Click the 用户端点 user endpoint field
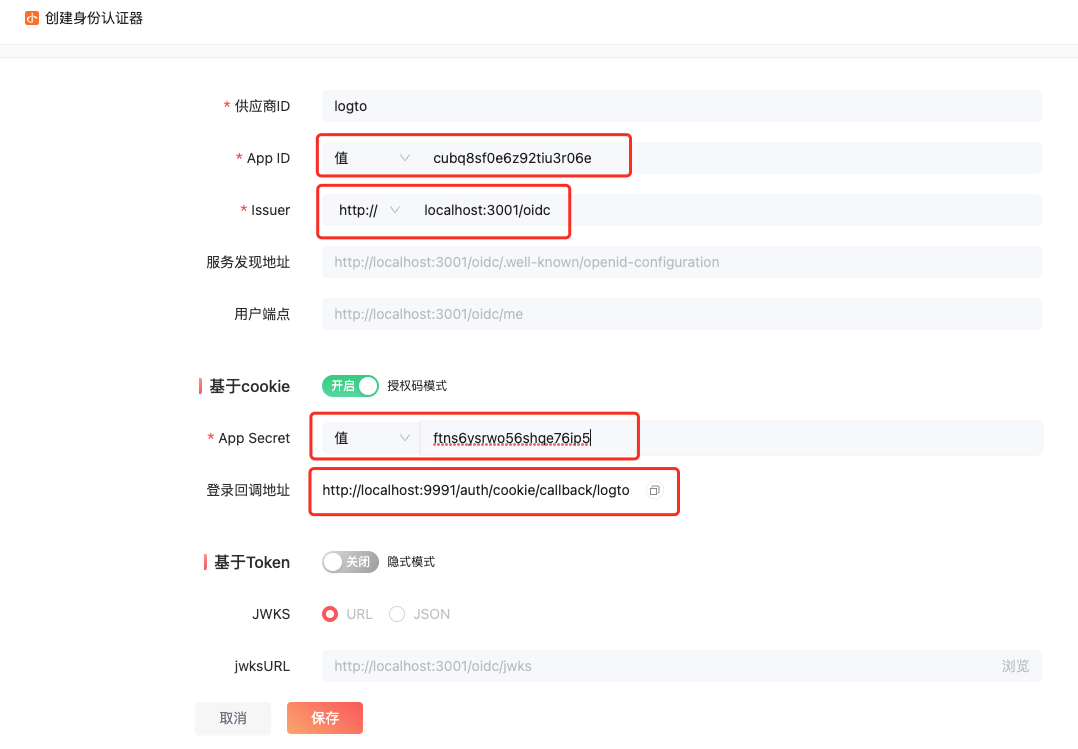The image size is (1078, 749). [x=680, y=314]
